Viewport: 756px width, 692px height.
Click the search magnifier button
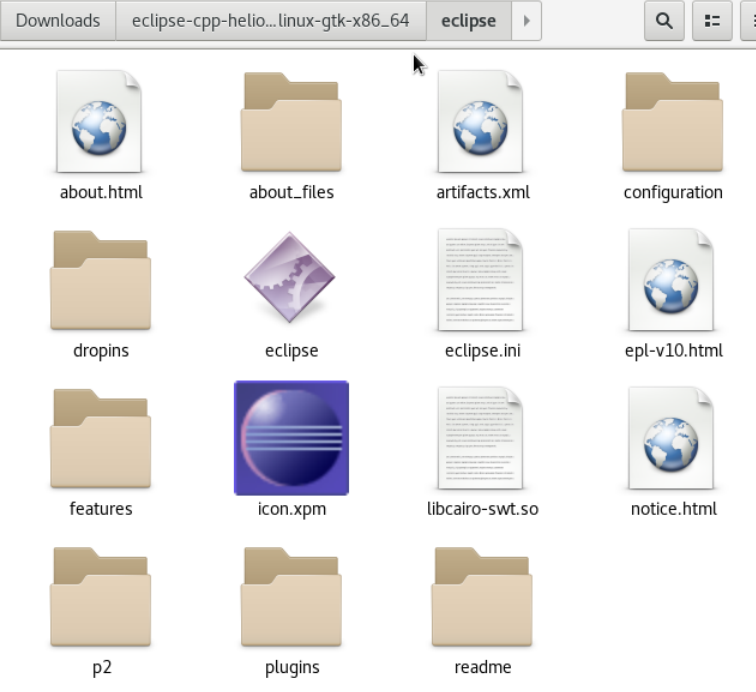point(664,20)
